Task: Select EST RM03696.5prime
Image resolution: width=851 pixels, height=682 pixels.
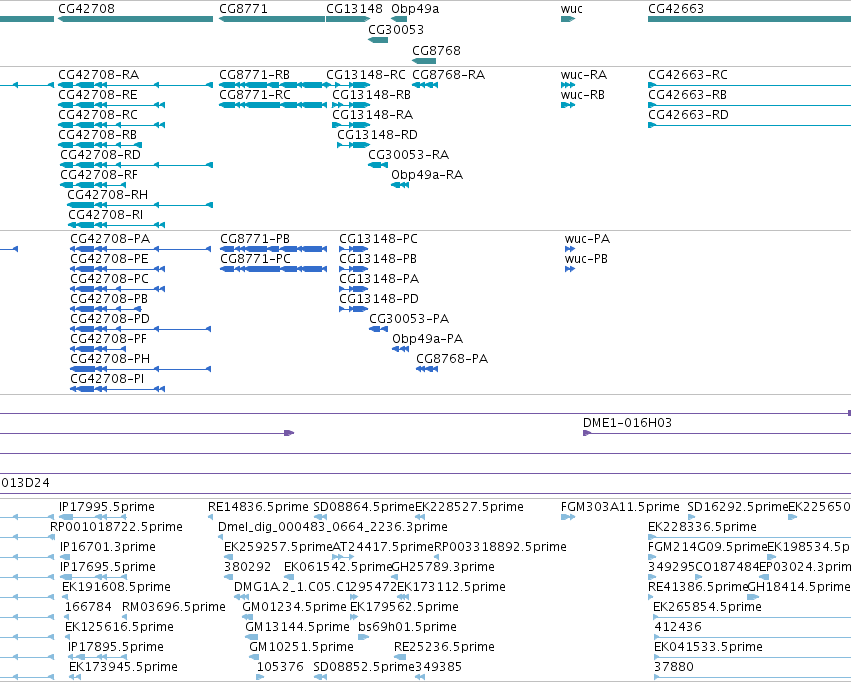Action: [174, 607]
